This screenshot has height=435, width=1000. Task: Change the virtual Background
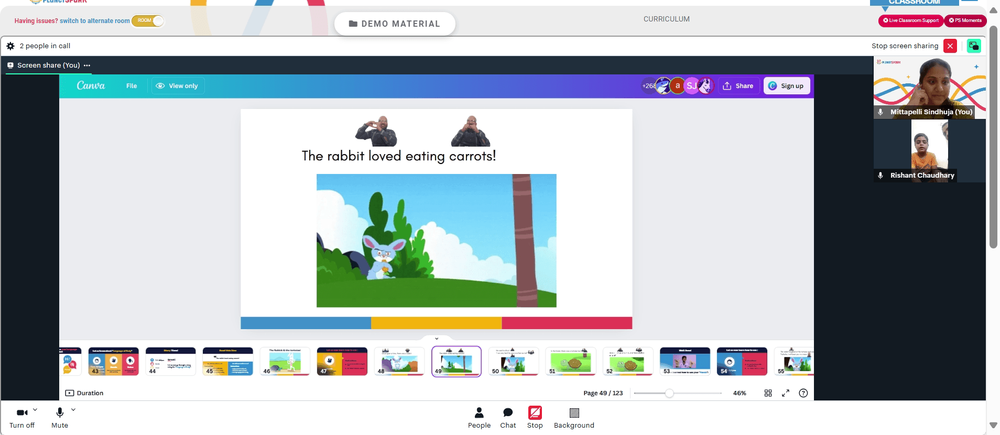pyautogui.click(x=574, y=418)
